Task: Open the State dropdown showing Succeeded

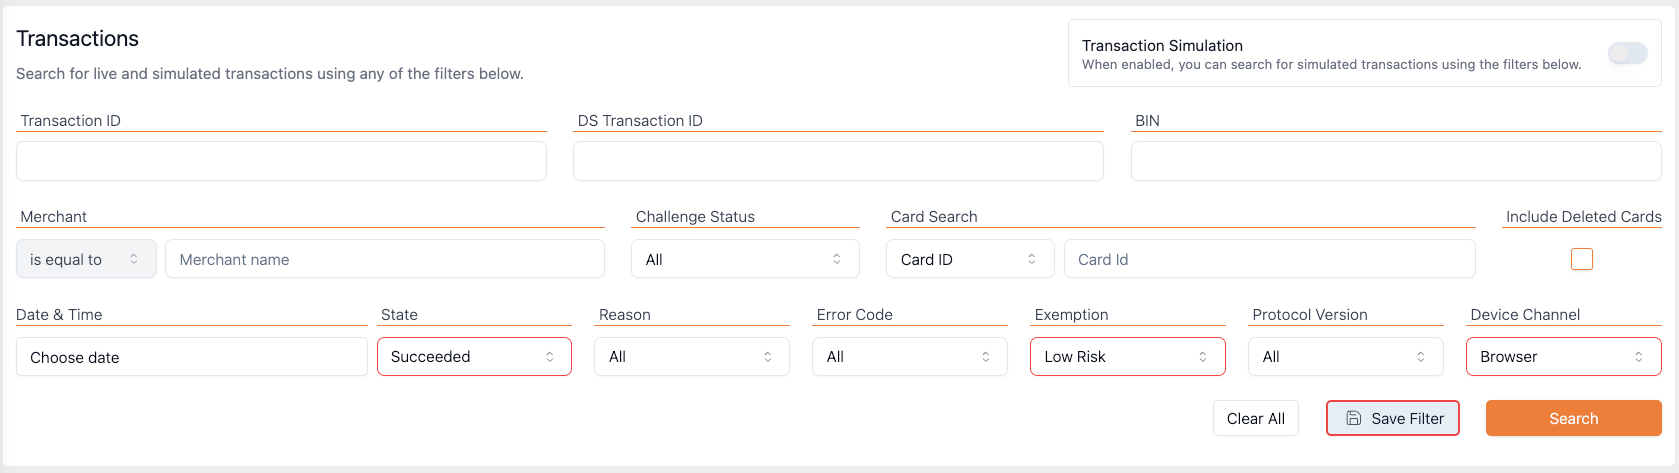Action: point(474,357)
